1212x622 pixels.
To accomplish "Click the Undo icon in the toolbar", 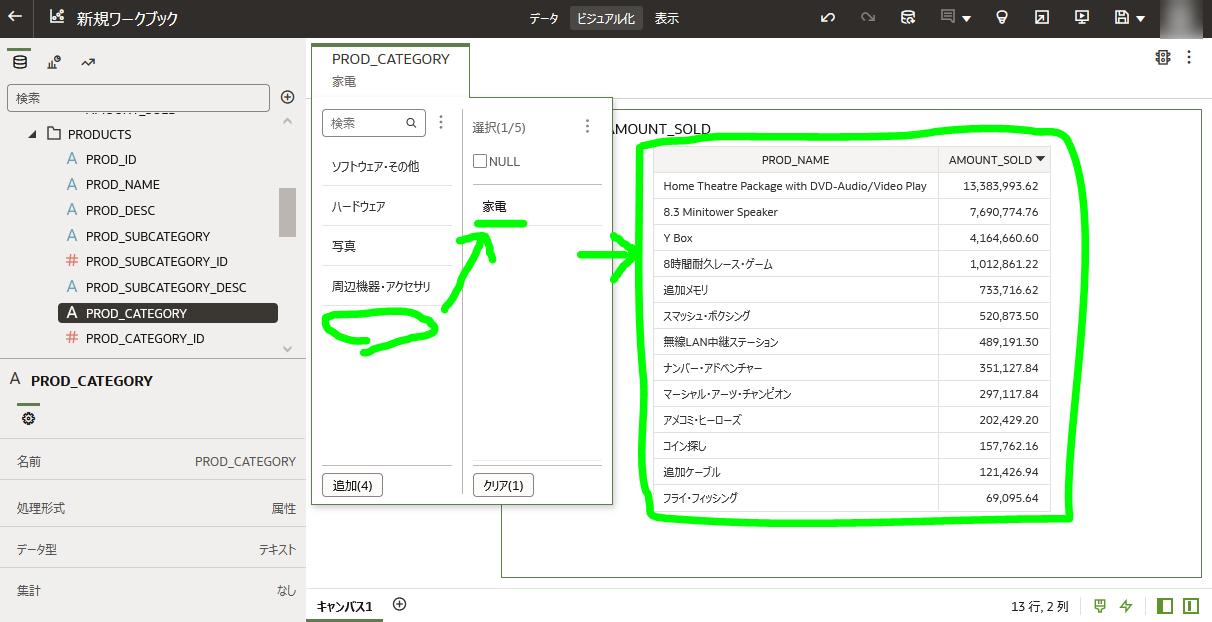I will pyautogui.click(x=827, y=18).
